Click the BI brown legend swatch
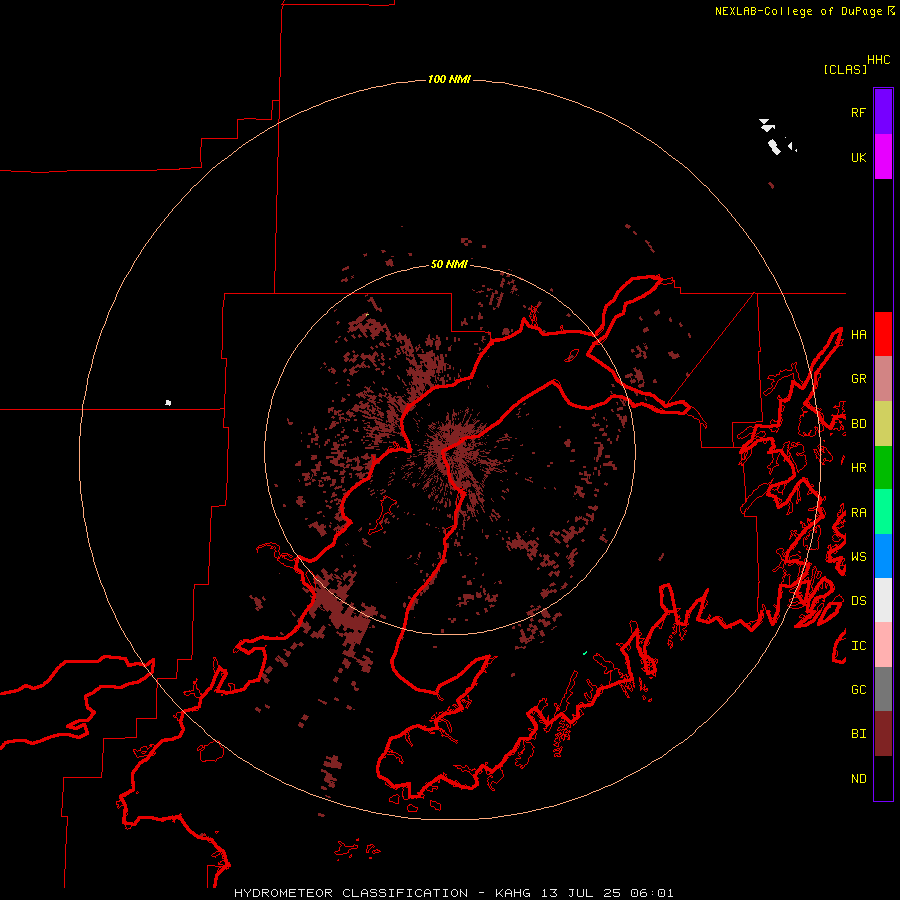Image resolution: width=900 pixels, height=900 pixels. [883, 734]
